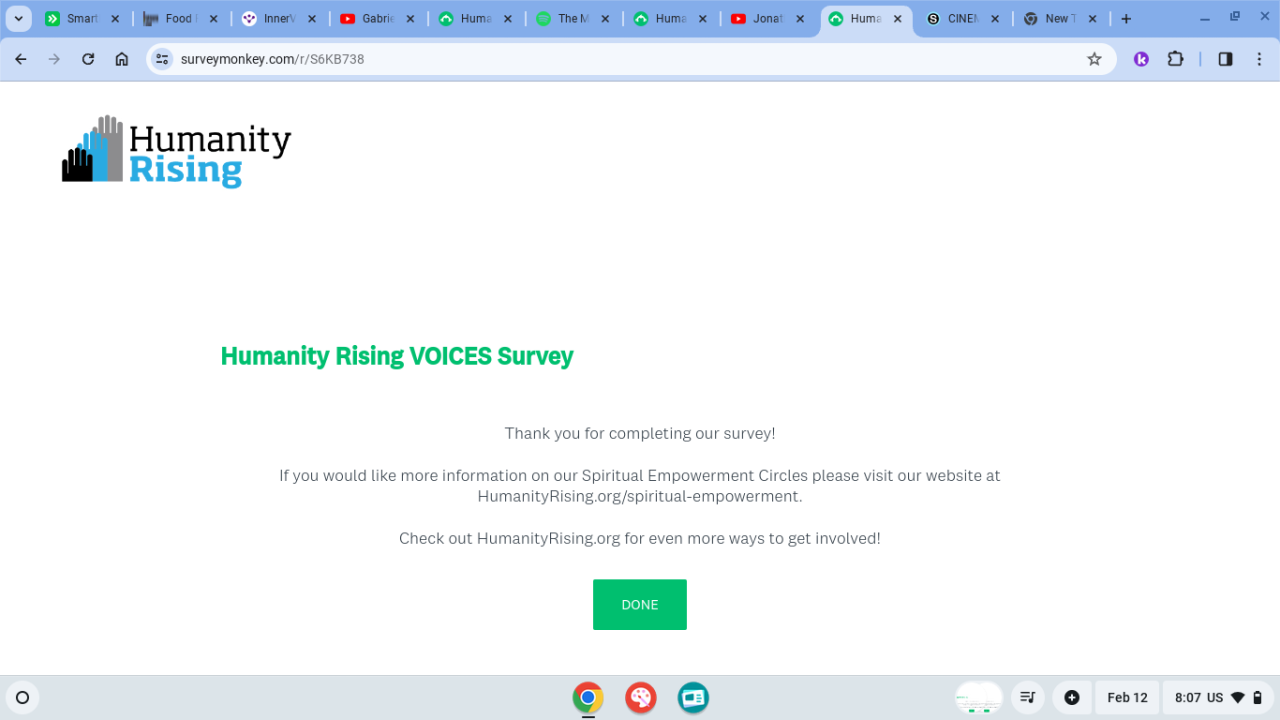This screenshot has width=1280, height=720.
Task: Open the Chrome three-dot menu
Action: (1259, 59)
